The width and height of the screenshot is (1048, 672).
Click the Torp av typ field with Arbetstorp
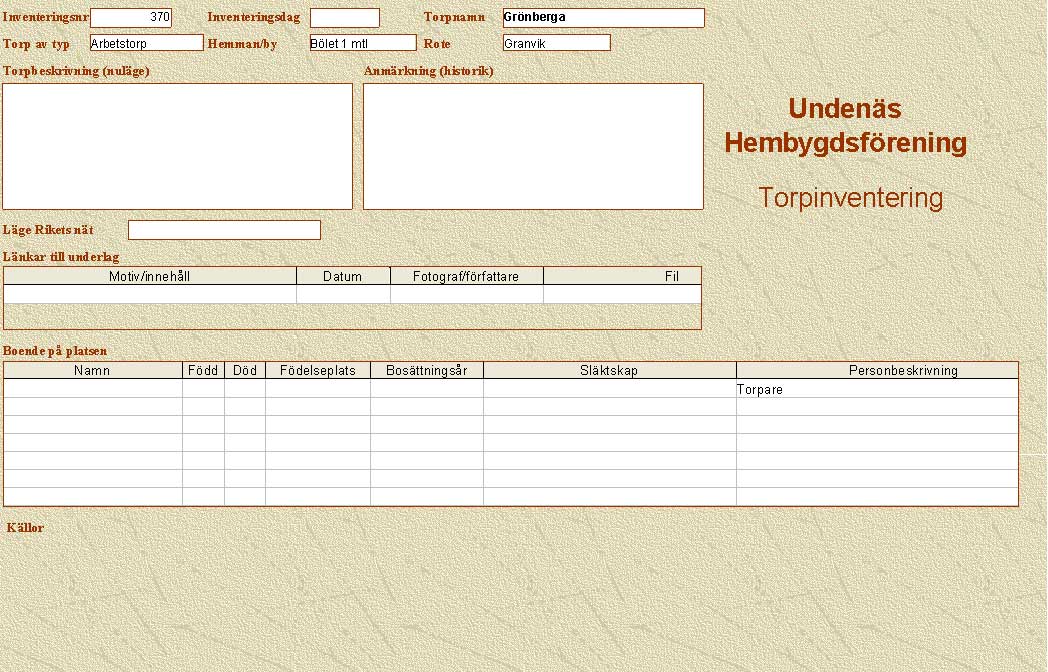click(x=146, y=43)
